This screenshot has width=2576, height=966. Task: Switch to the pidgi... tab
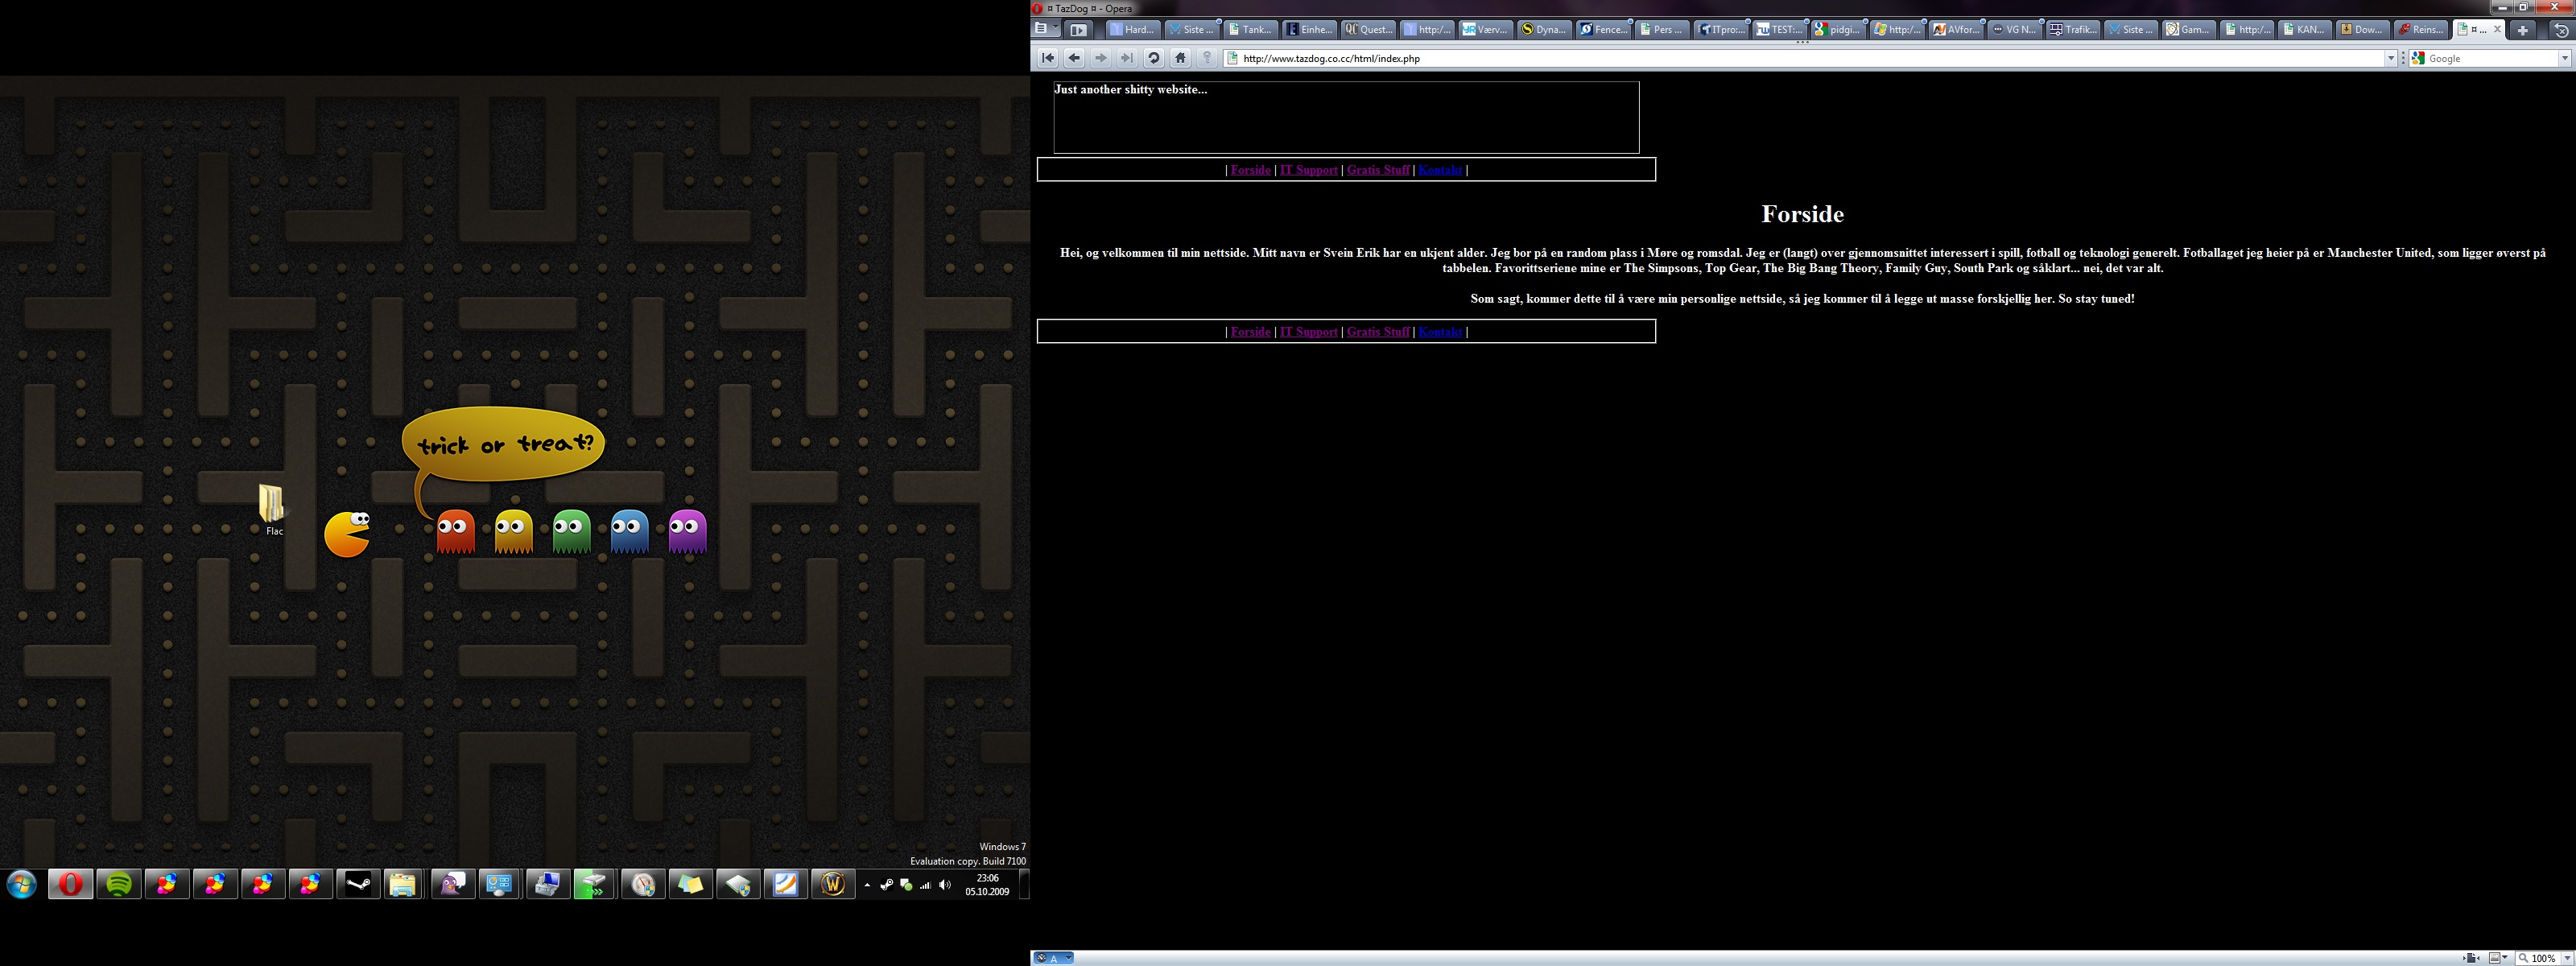click(x=1839, y=30)
